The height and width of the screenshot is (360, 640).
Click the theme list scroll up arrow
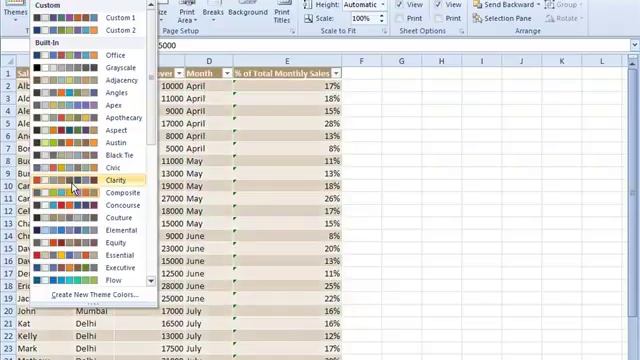pyautogui.click(x=151, y=4)
